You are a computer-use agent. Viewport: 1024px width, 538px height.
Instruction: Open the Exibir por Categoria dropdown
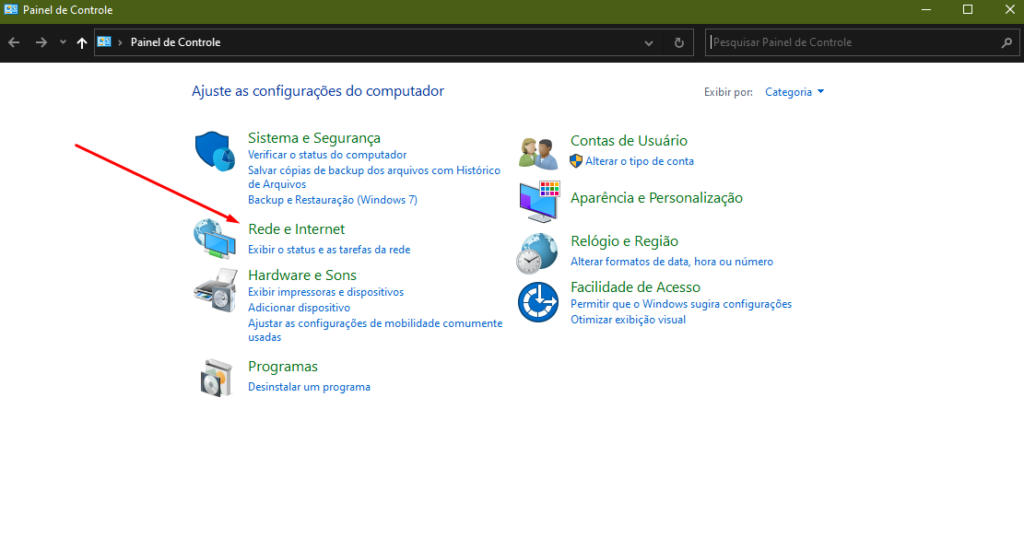(794, 92)
